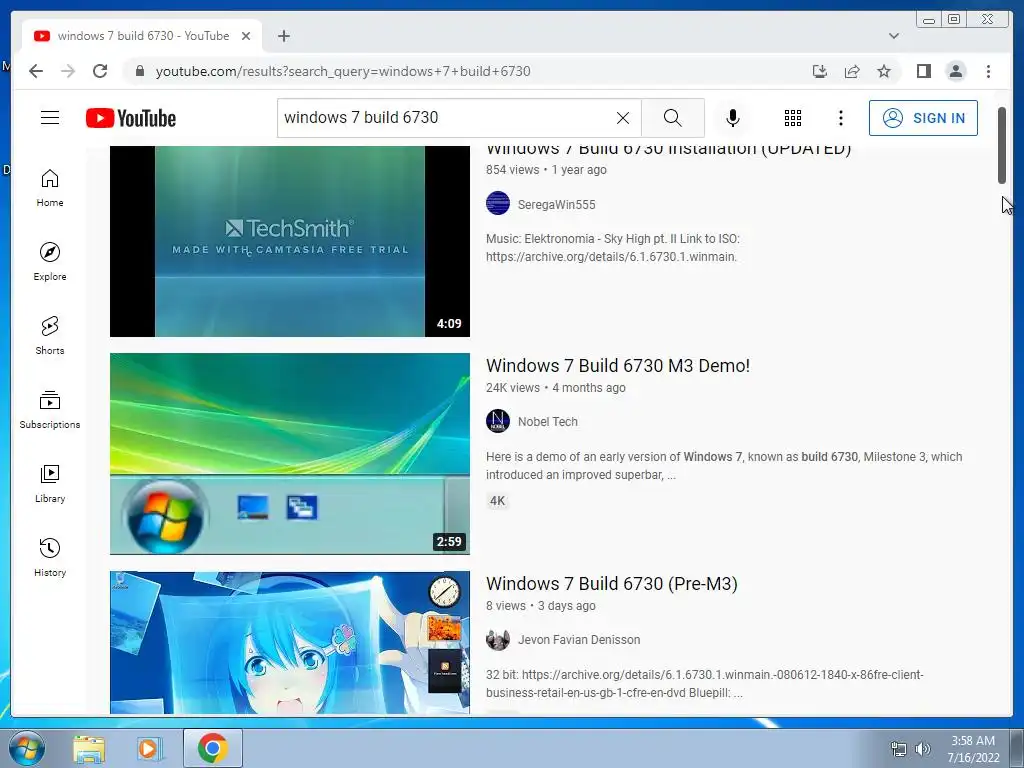Click the Chrome taskbar button

(213, 748)
